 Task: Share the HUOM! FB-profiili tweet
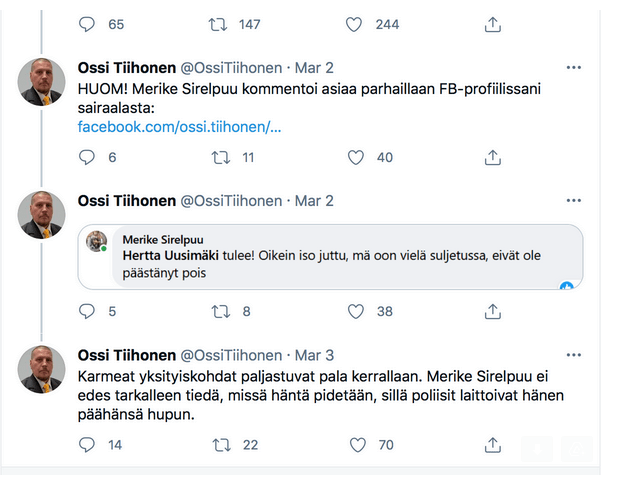point(492,157)
